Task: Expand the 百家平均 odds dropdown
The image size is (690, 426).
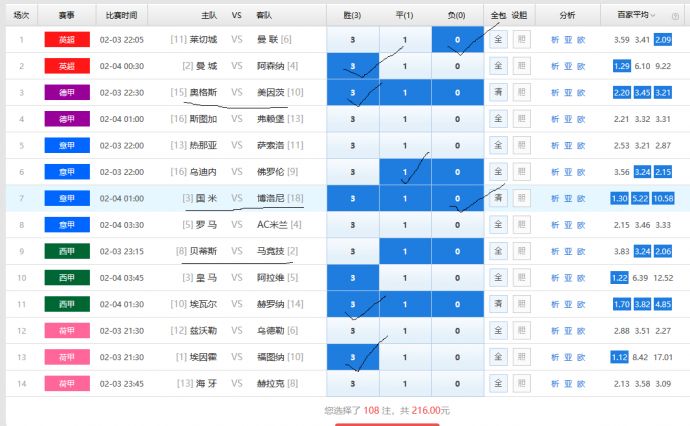Action: pos(654,15)
